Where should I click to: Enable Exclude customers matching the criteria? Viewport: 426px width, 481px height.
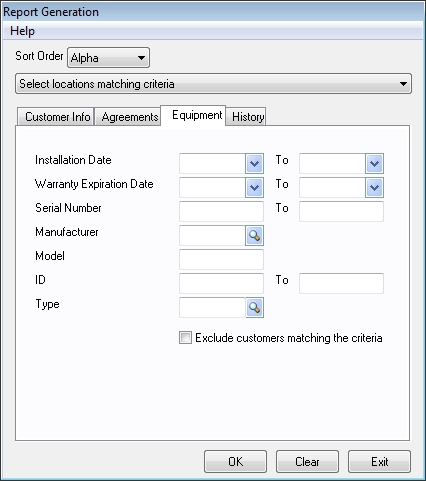(185, 338)
